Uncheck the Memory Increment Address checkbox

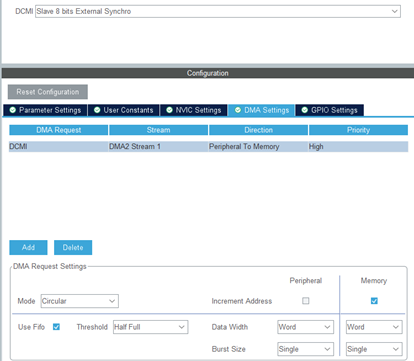pyautogui.click(x=374, y=301)
